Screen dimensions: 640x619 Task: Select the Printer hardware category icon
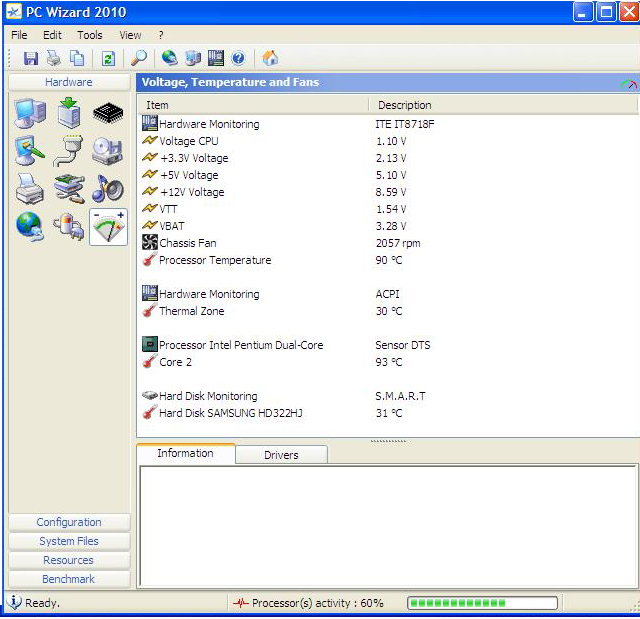[x=30, y=188]
